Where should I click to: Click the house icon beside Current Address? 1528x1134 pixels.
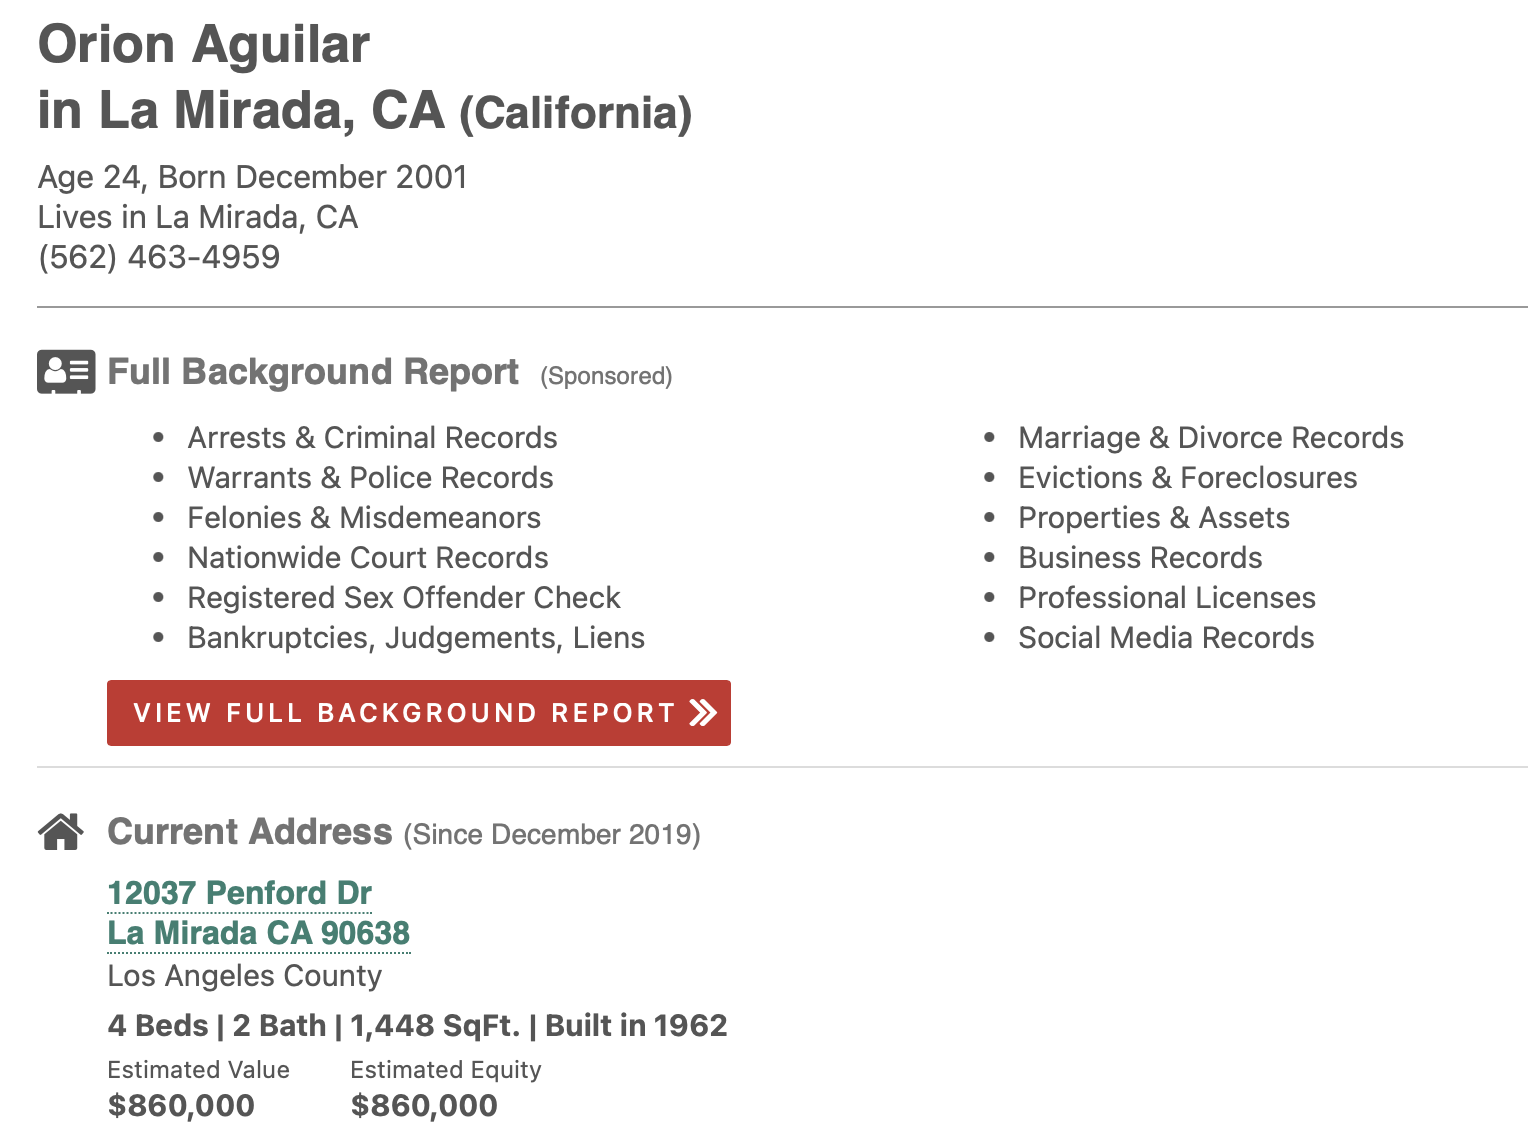pos(61,832)
